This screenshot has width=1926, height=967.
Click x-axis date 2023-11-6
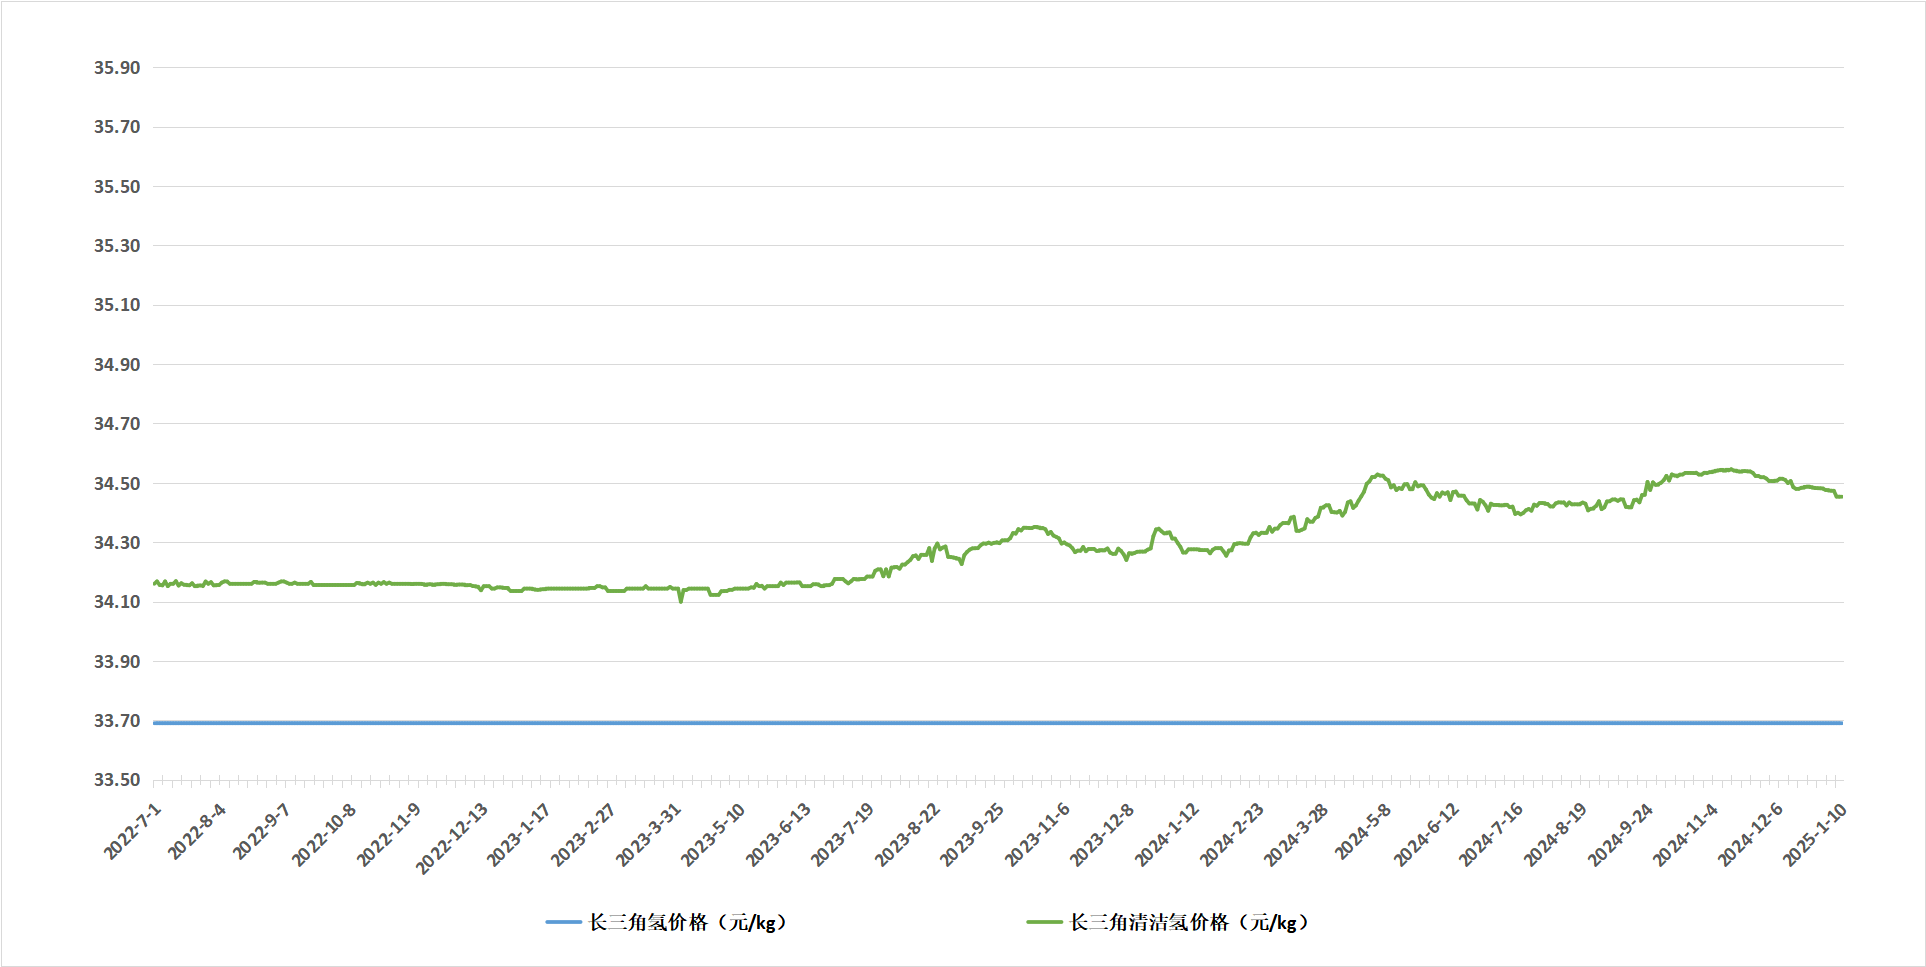click(x=1037, y=835)
